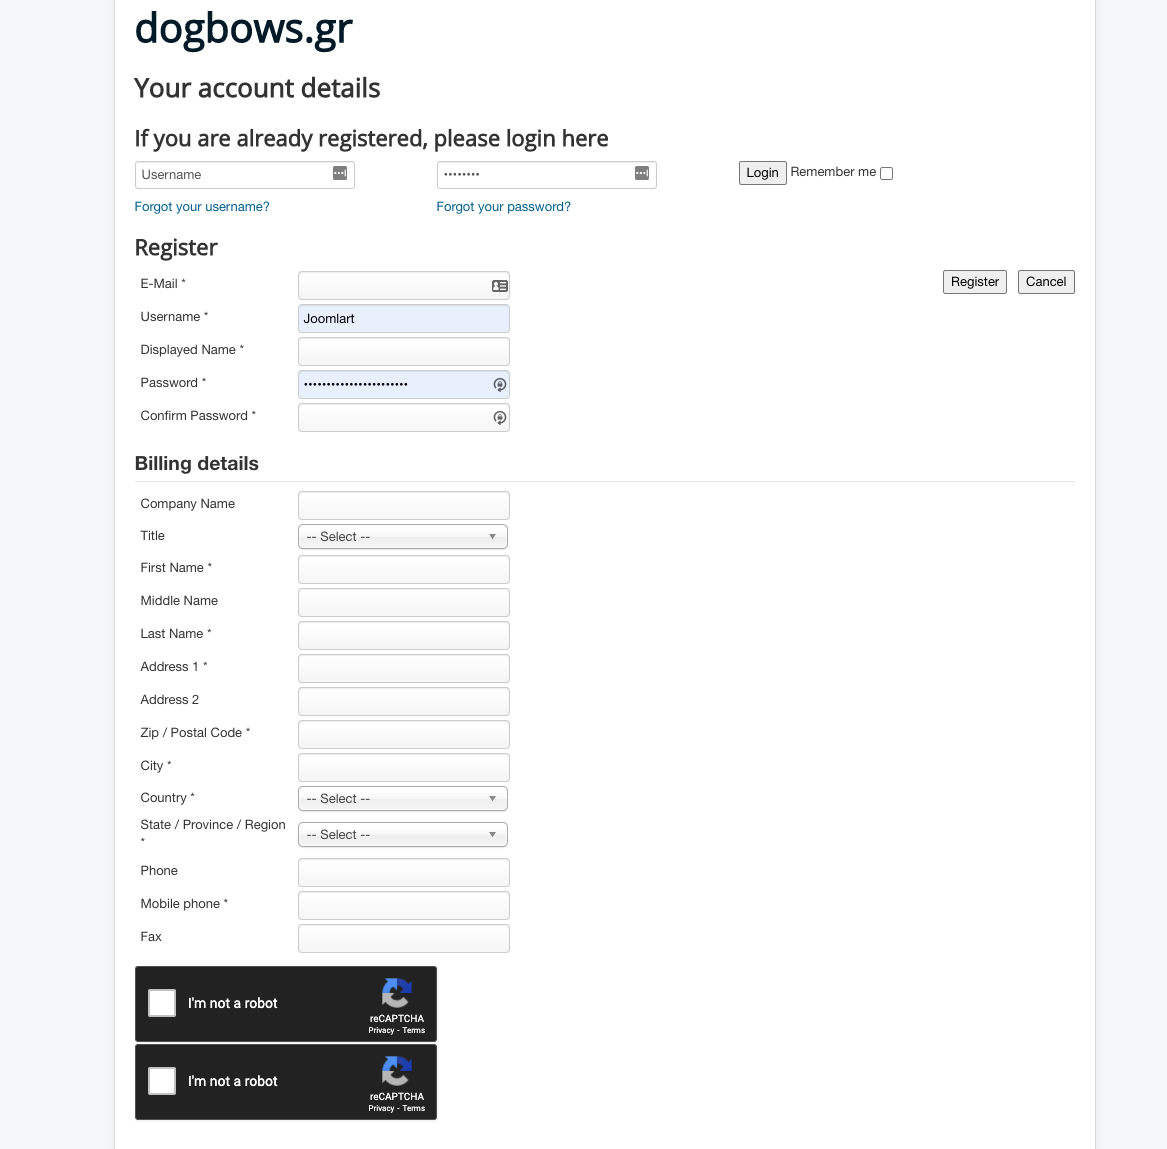Click the second reCAPTCHA logo
Screen dimensions: 1167x1149
pos(397,1071)
